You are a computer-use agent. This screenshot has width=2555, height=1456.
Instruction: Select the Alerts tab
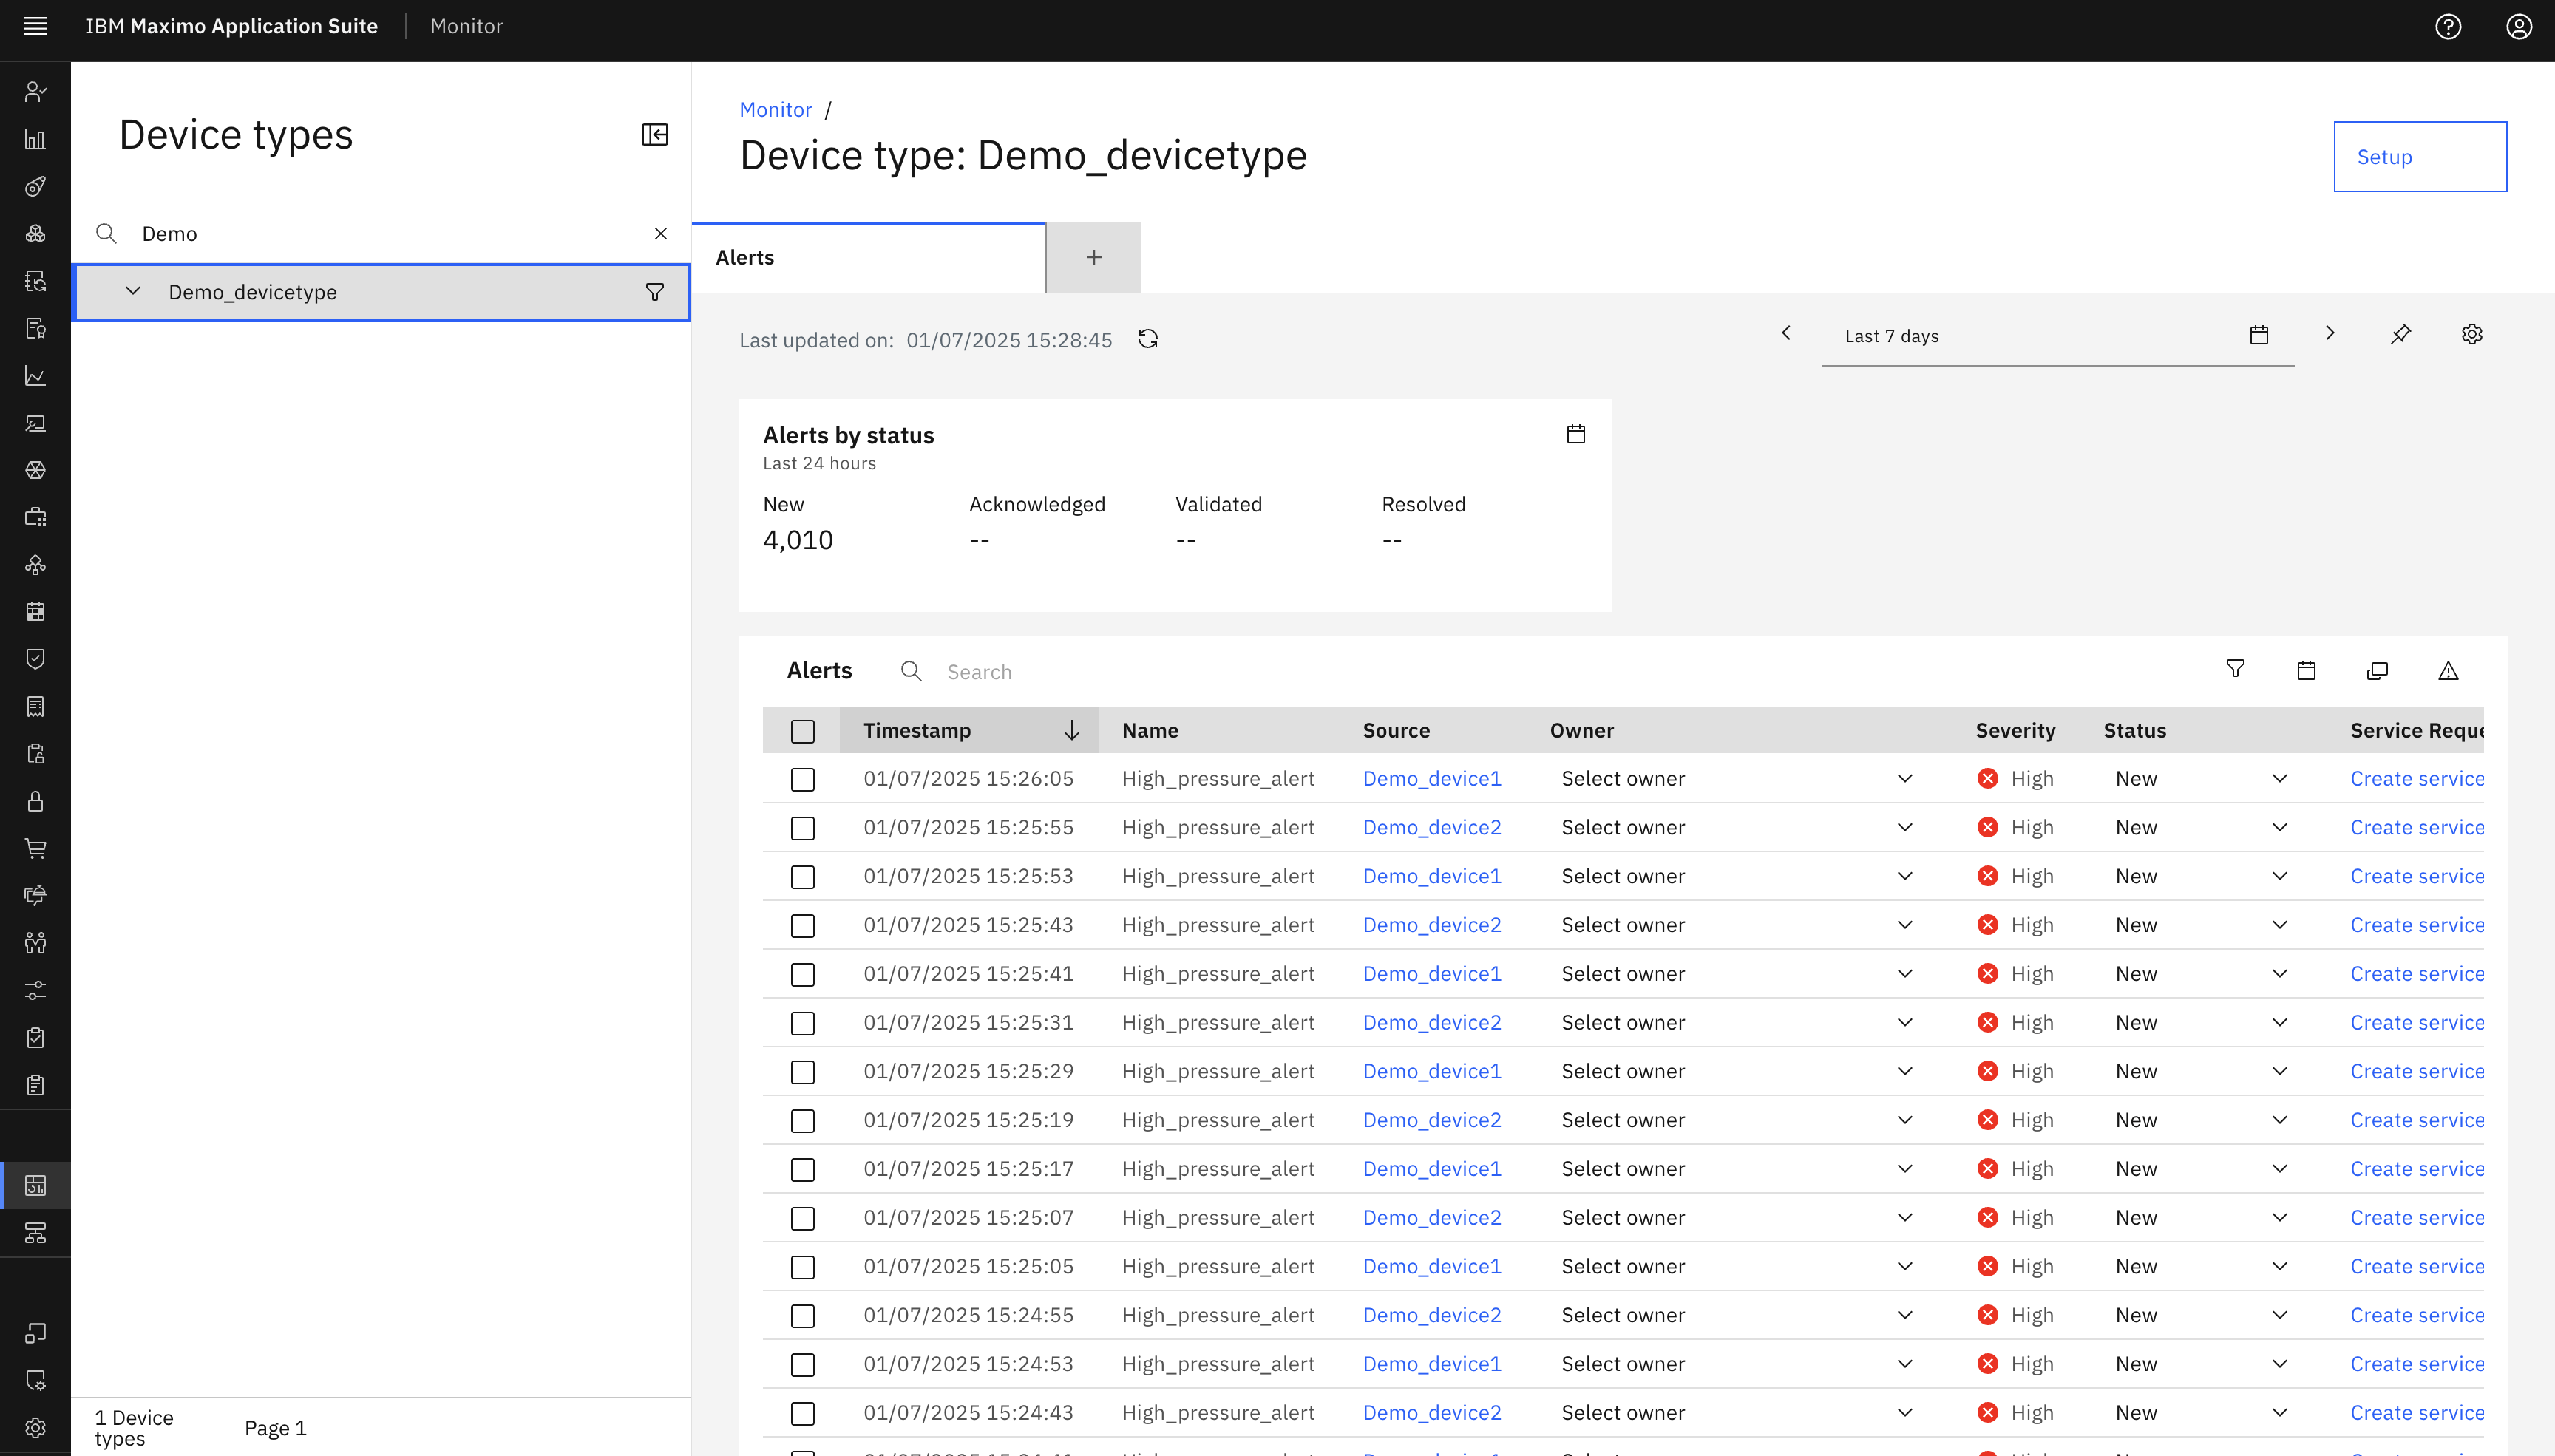868,257
